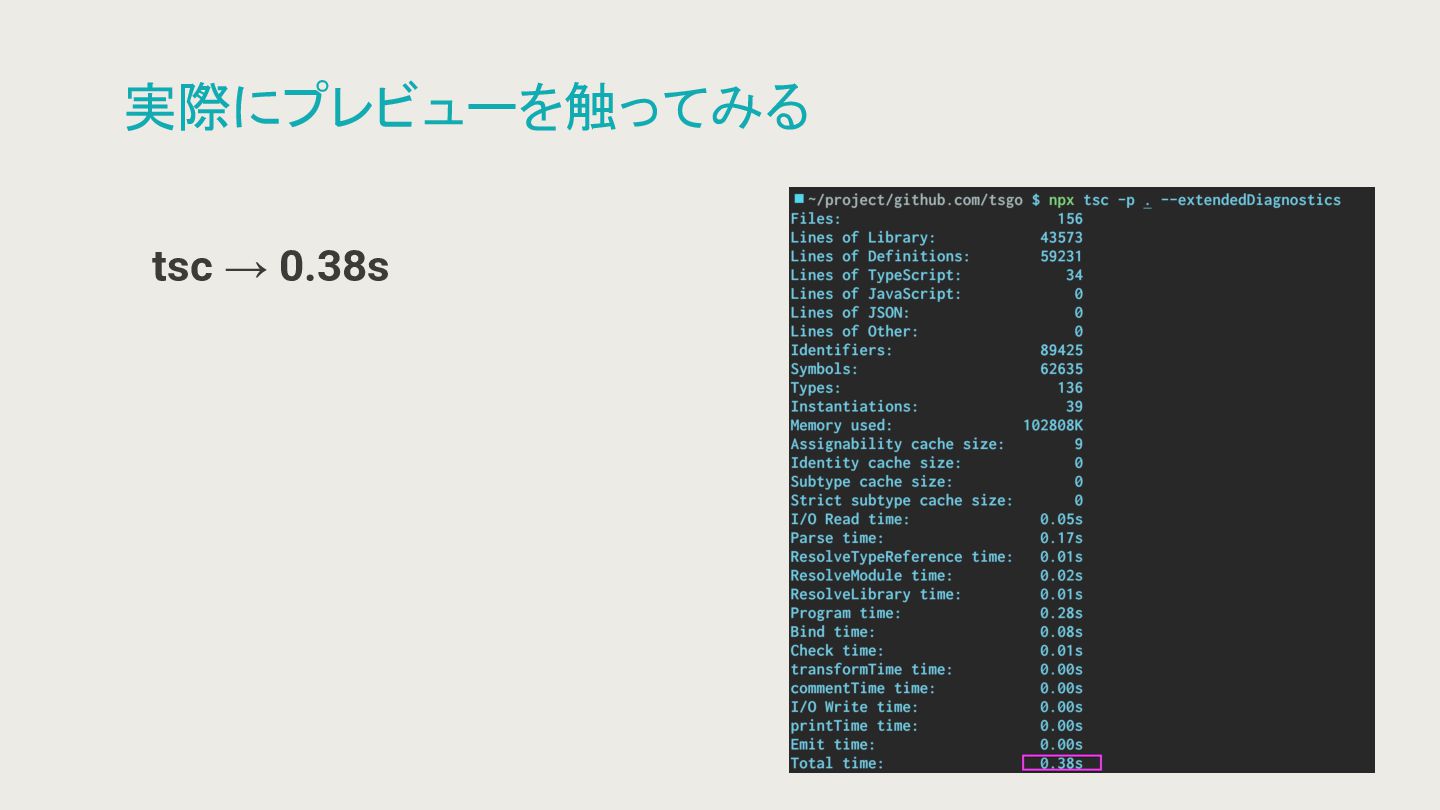Click the value 59231
This screenshot has width=1440, height=810.
coord(1061,256)
